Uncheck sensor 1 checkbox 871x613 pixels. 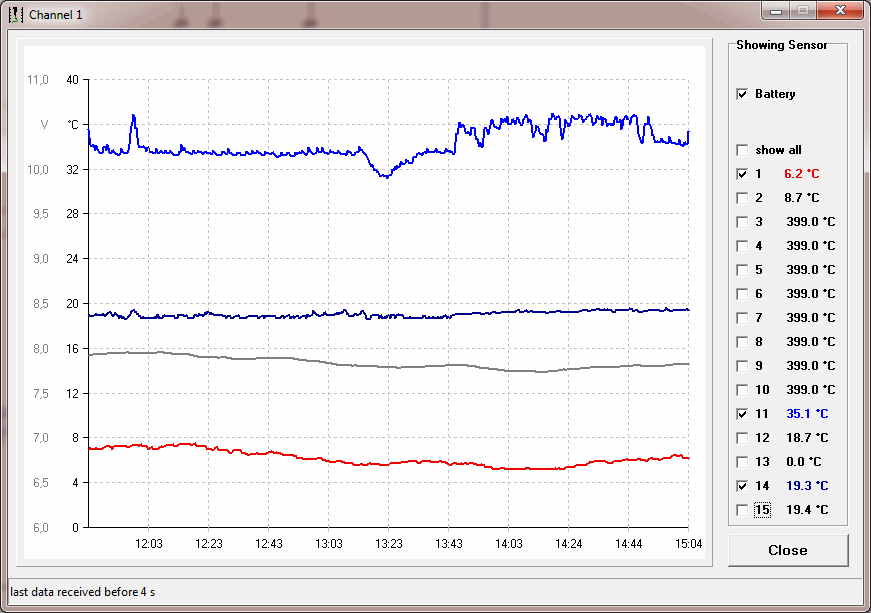pos(742,174)
